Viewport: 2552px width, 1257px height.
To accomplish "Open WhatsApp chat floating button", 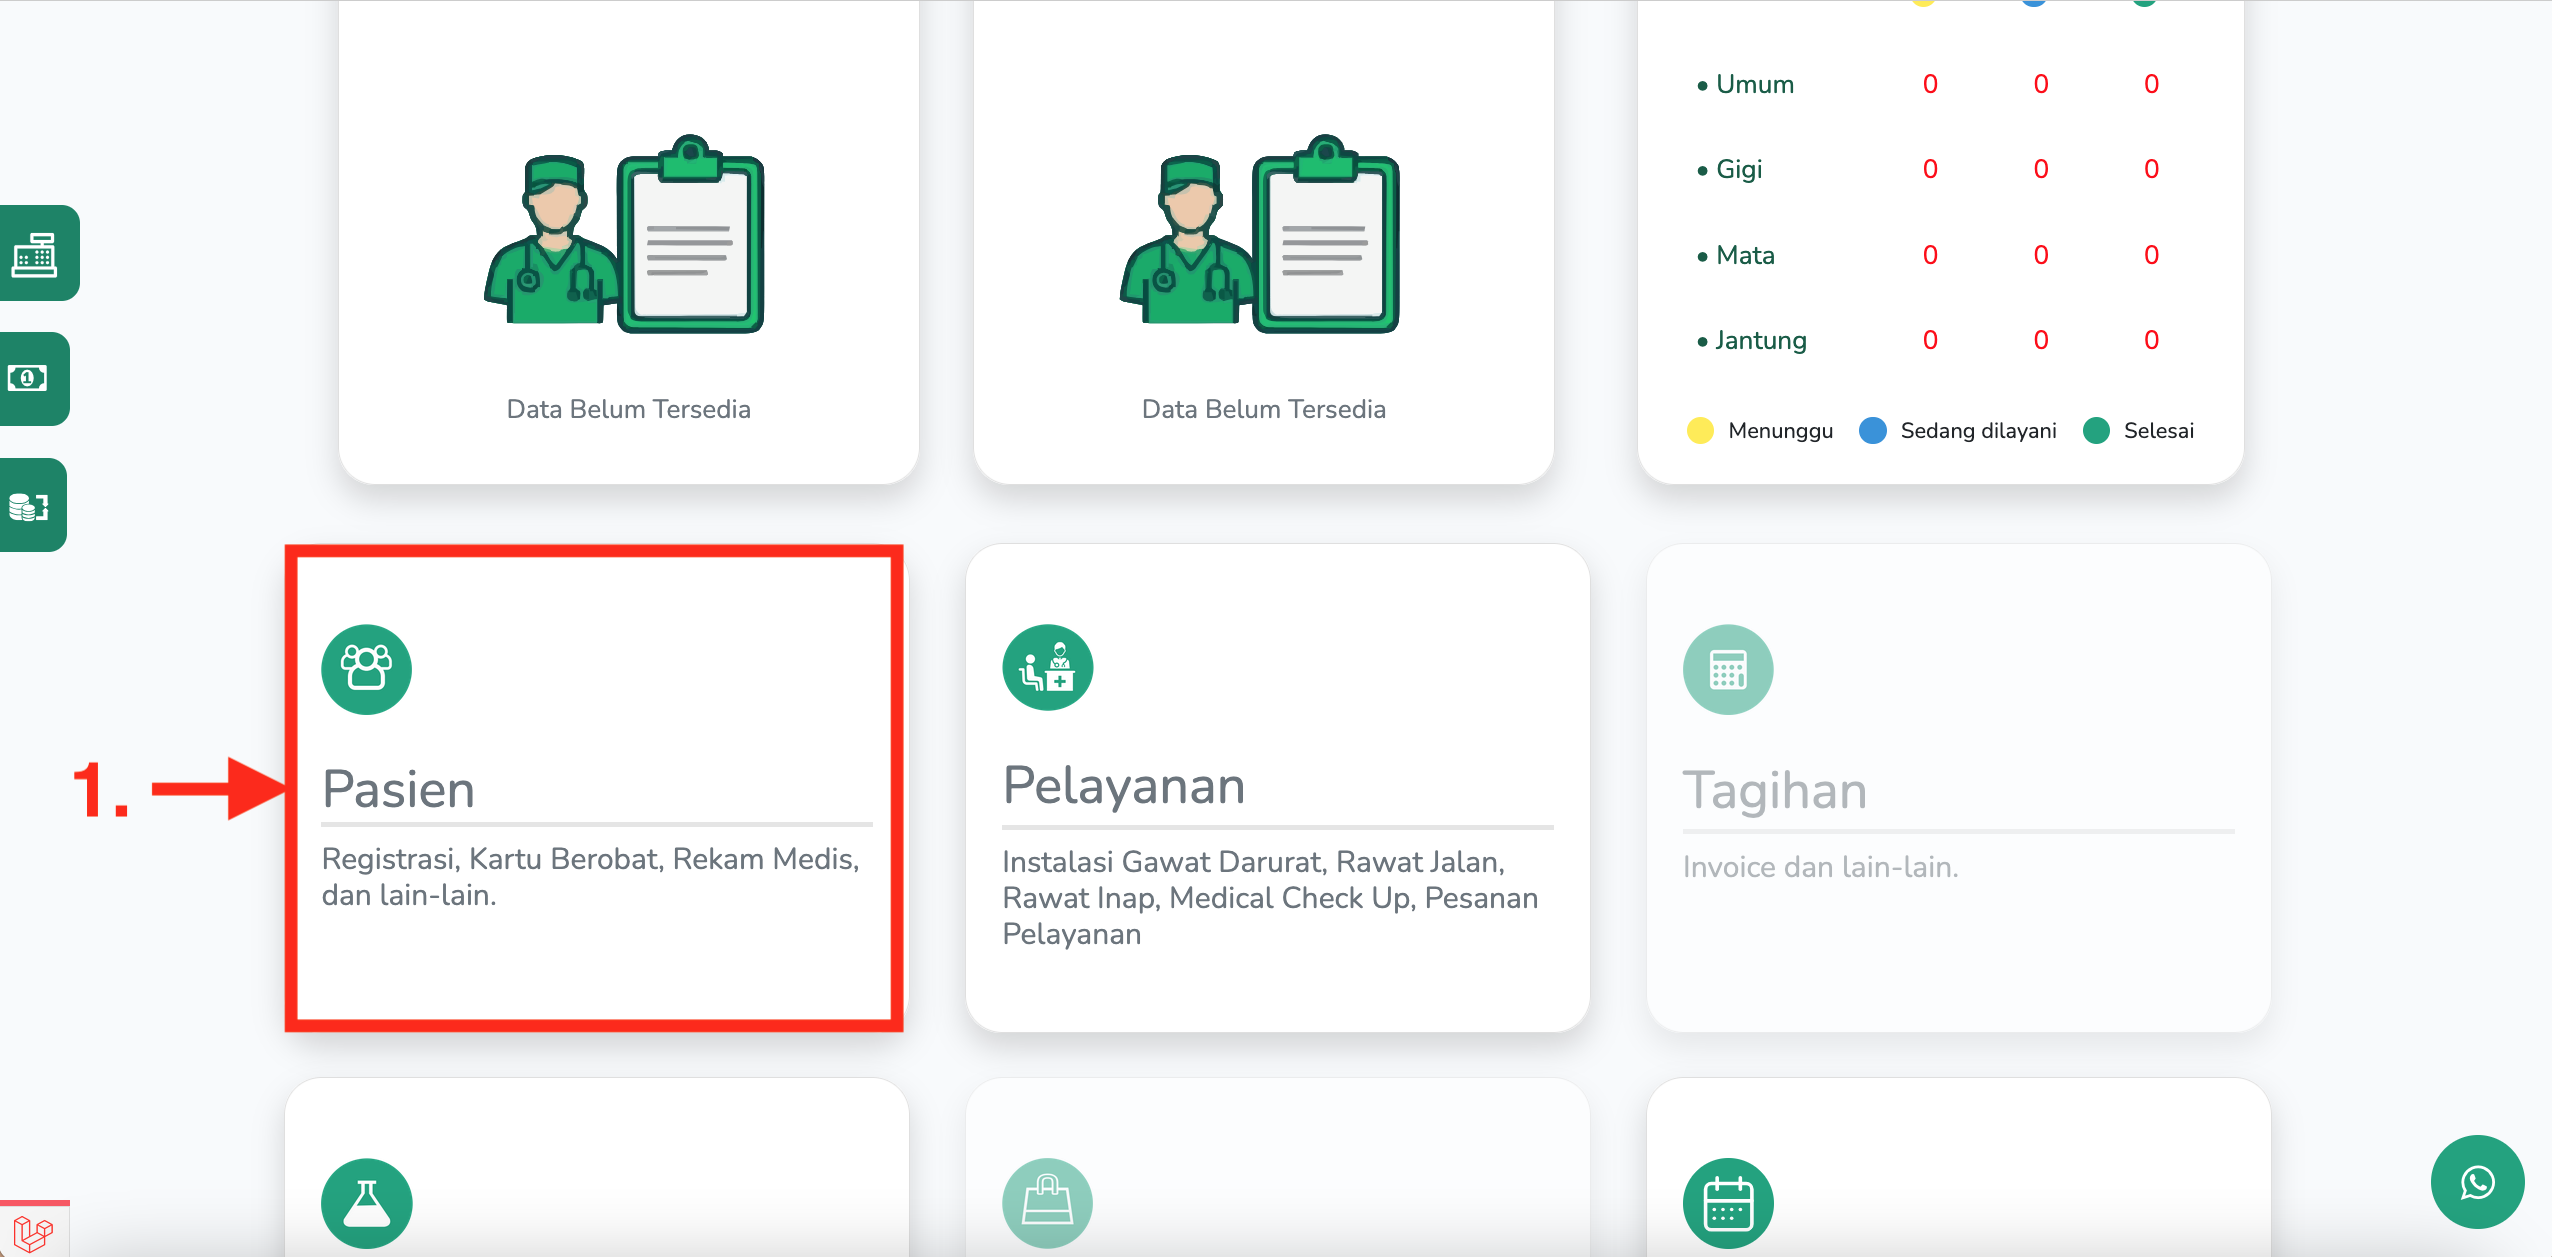I will click(2477, 1182).
